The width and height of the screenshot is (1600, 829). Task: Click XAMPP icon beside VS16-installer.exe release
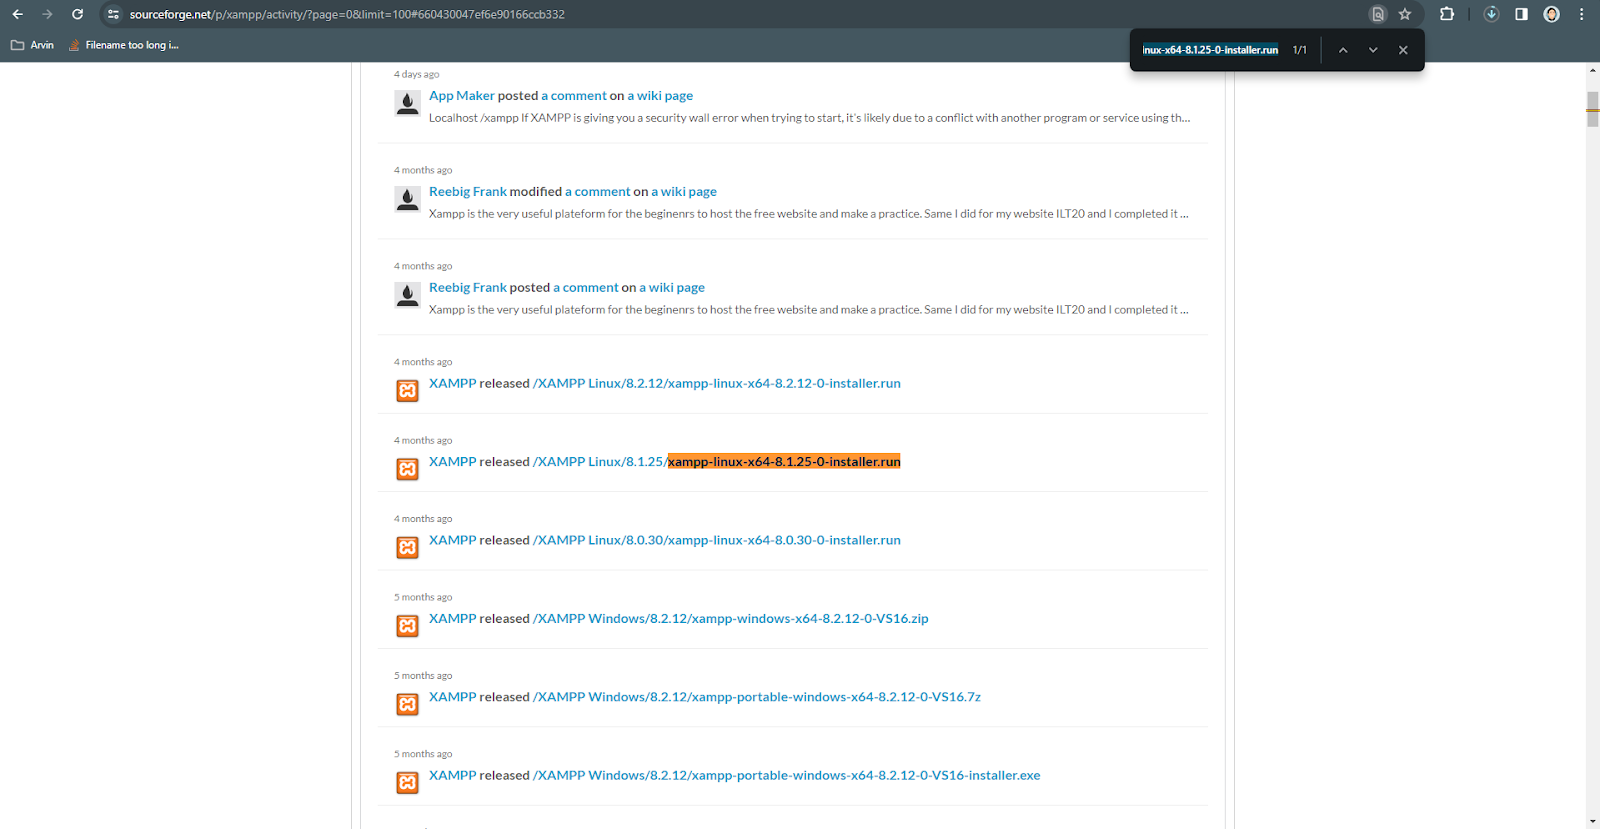coord(407,783)
